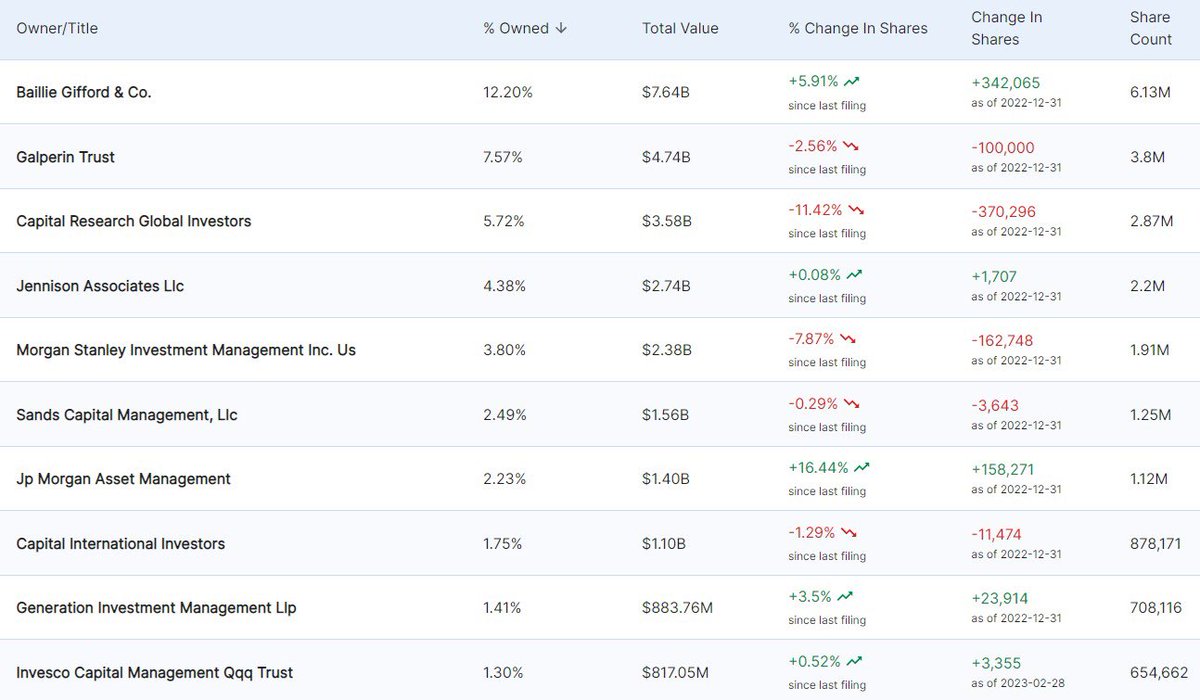Select Jp Morgan Asset Management row name
This screenshot has width=1200, height=700.
click(x=124, y=479)
